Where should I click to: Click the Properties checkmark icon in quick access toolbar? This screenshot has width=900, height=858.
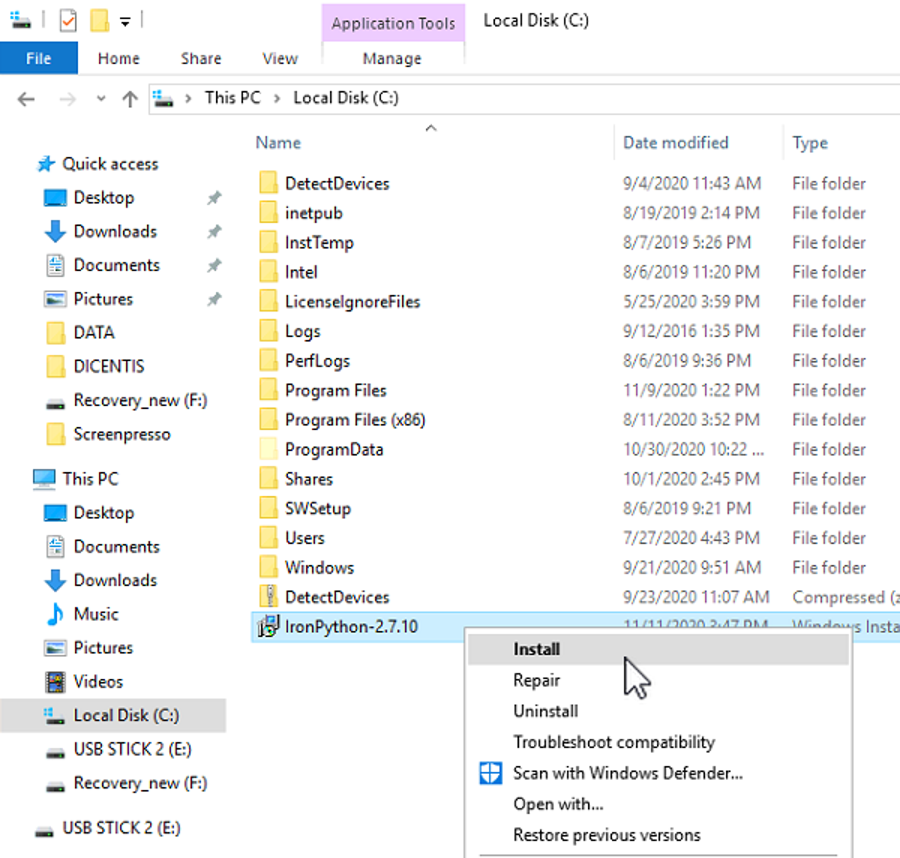[68, 21]
